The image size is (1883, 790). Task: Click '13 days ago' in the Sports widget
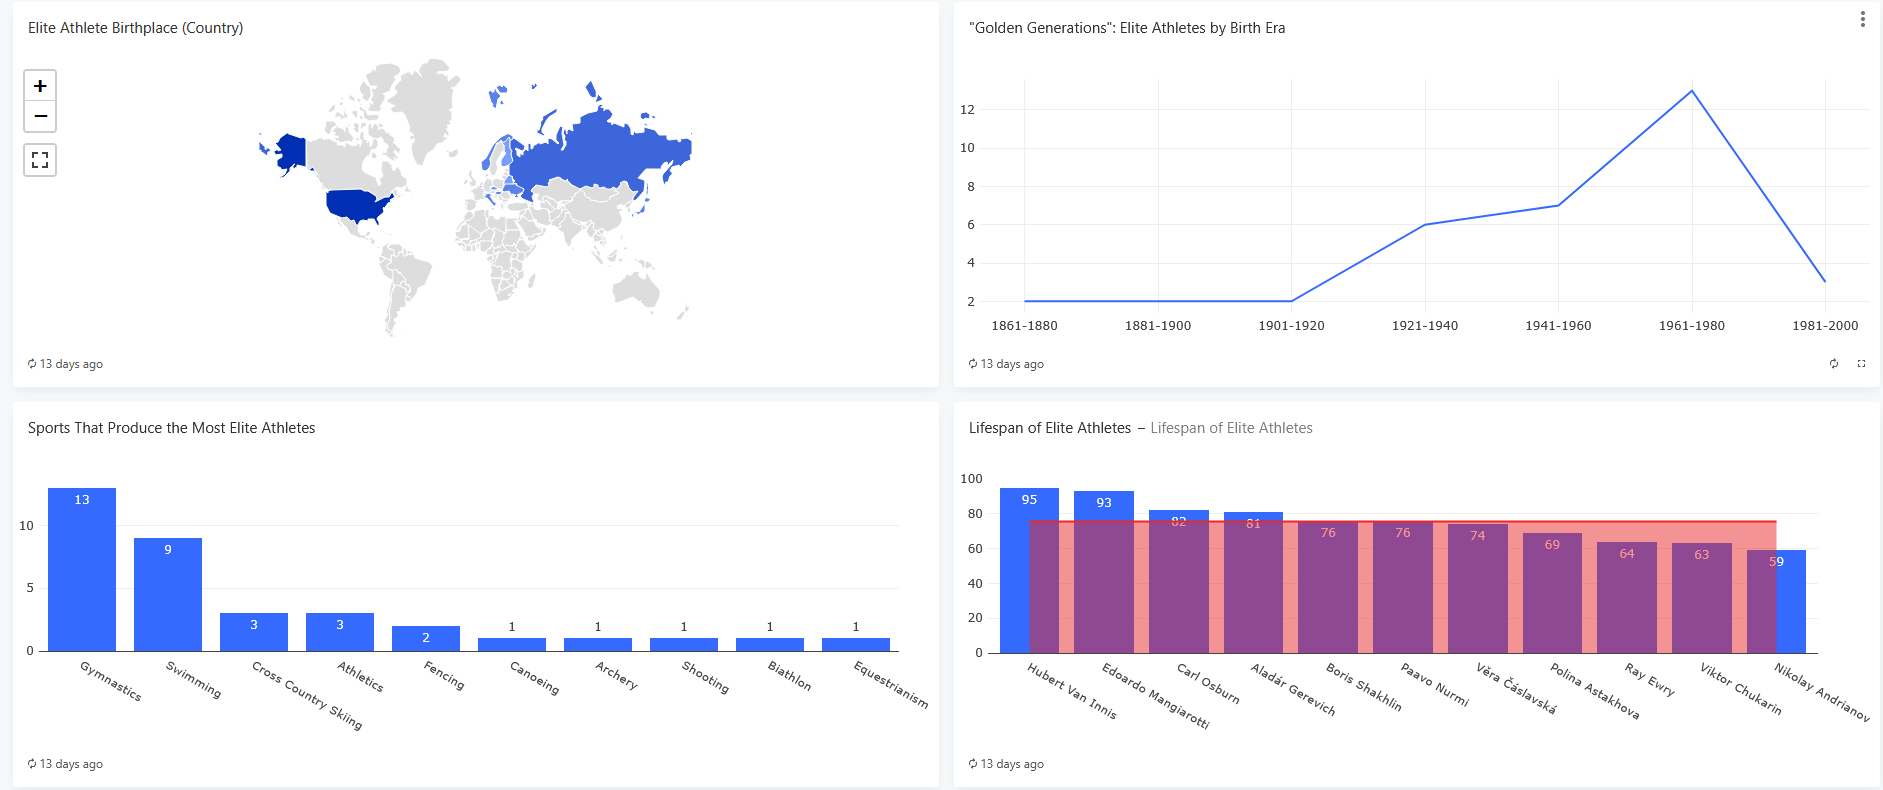70,764
